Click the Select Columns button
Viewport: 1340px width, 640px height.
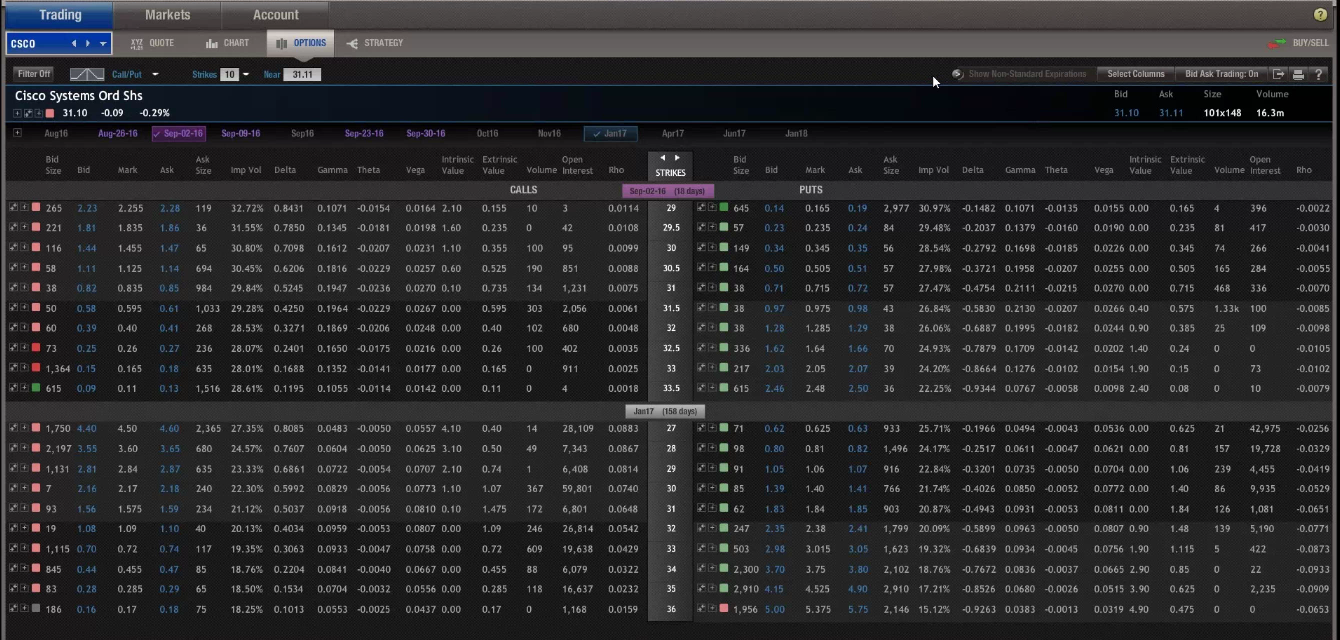pyautogui.click(x=1135, y=74)
